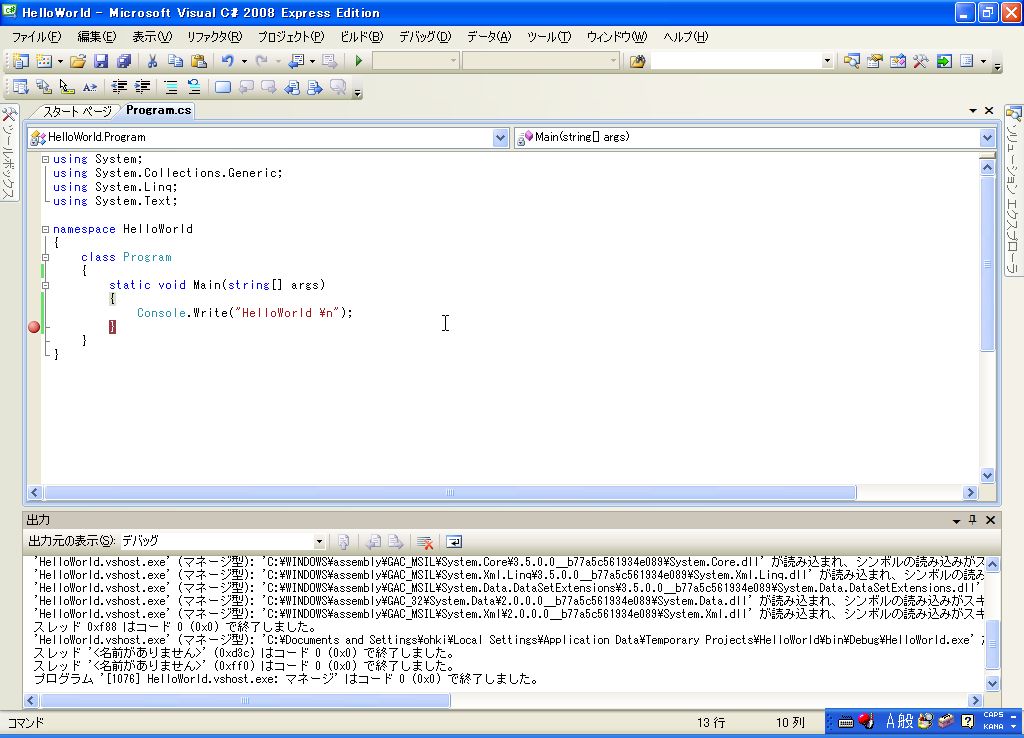Click the Find in Files binoculars icon
This screenshot has width=1024, height=738.
pyautogui.click(x=637, y=61)
